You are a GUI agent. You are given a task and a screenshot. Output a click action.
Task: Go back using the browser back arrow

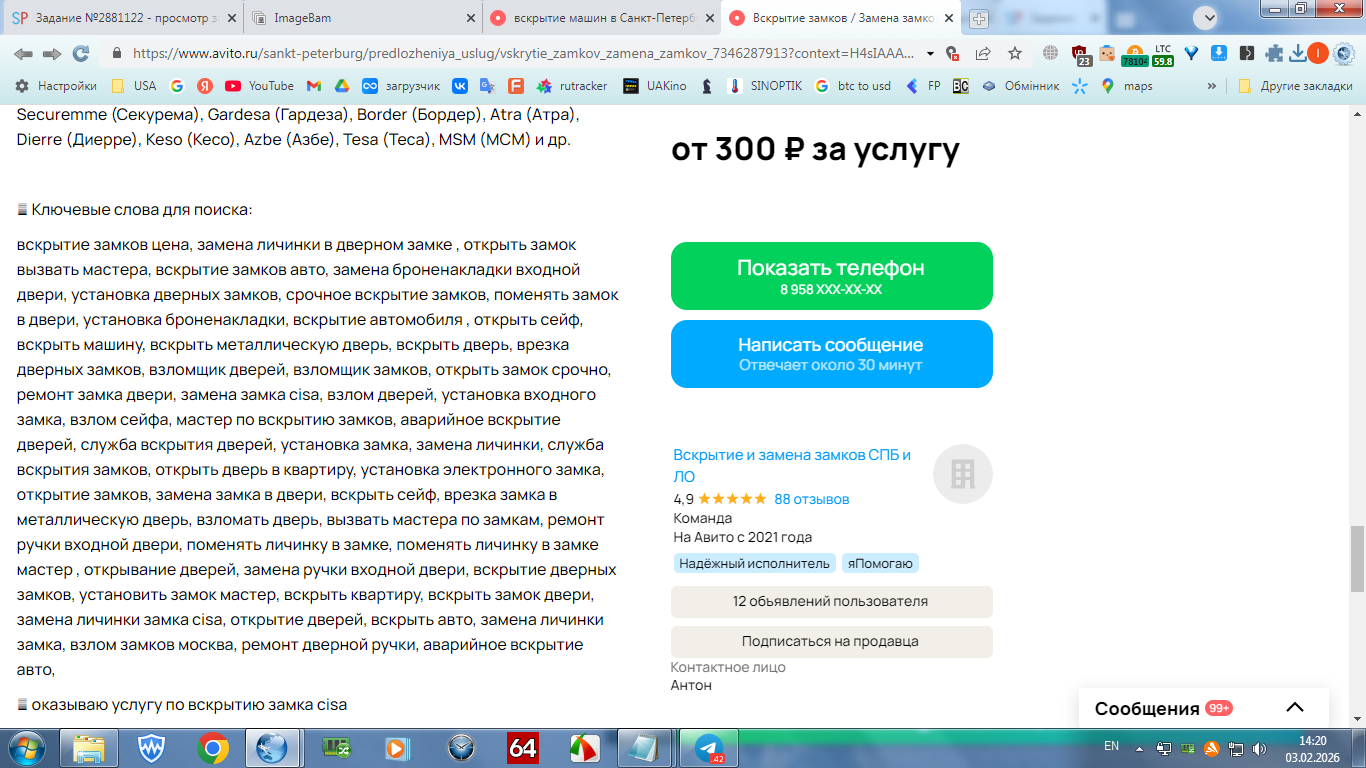[23, 53]
